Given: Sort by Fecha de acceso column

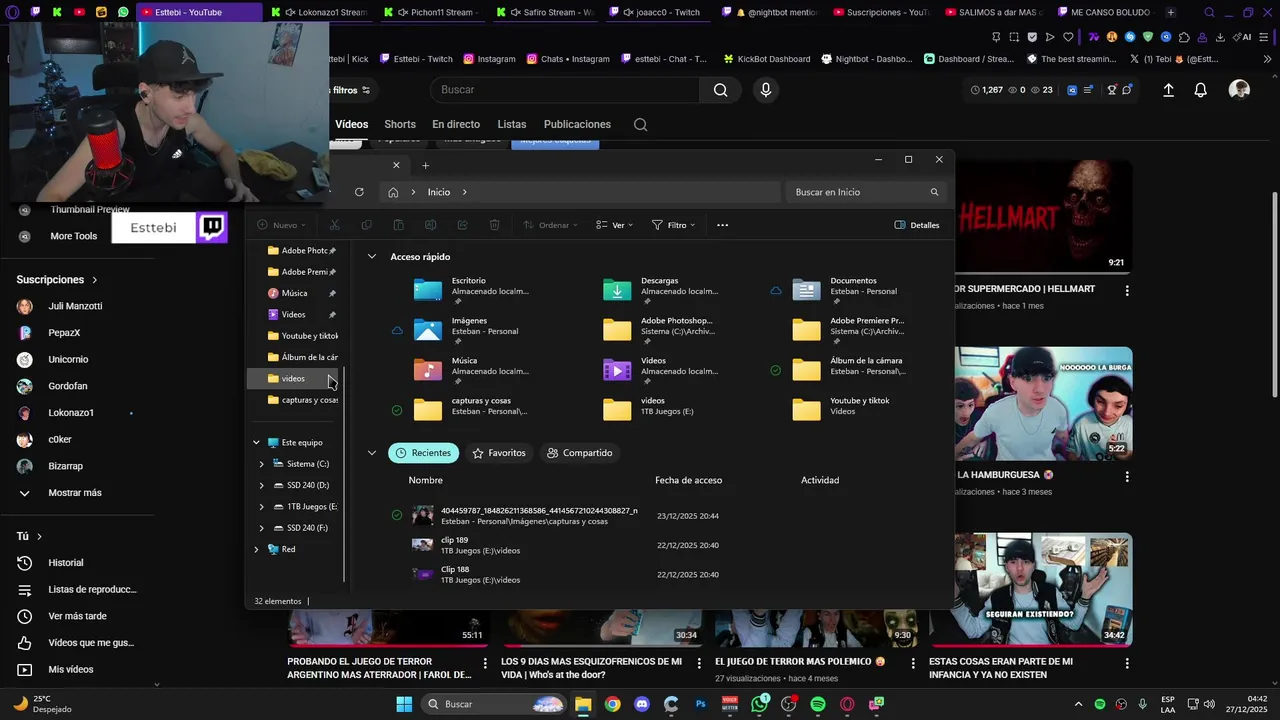Looking at the screenshot, I should coord(688,480).
